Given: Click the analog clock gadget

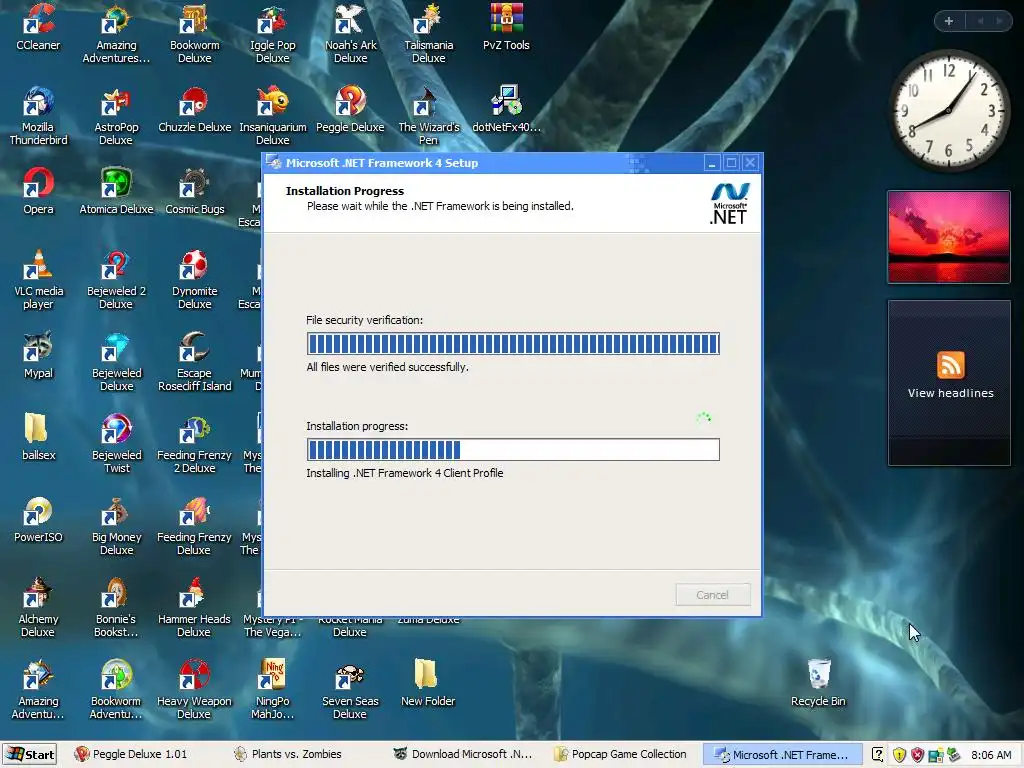Looking at the screenshot, I should (949, 110).
